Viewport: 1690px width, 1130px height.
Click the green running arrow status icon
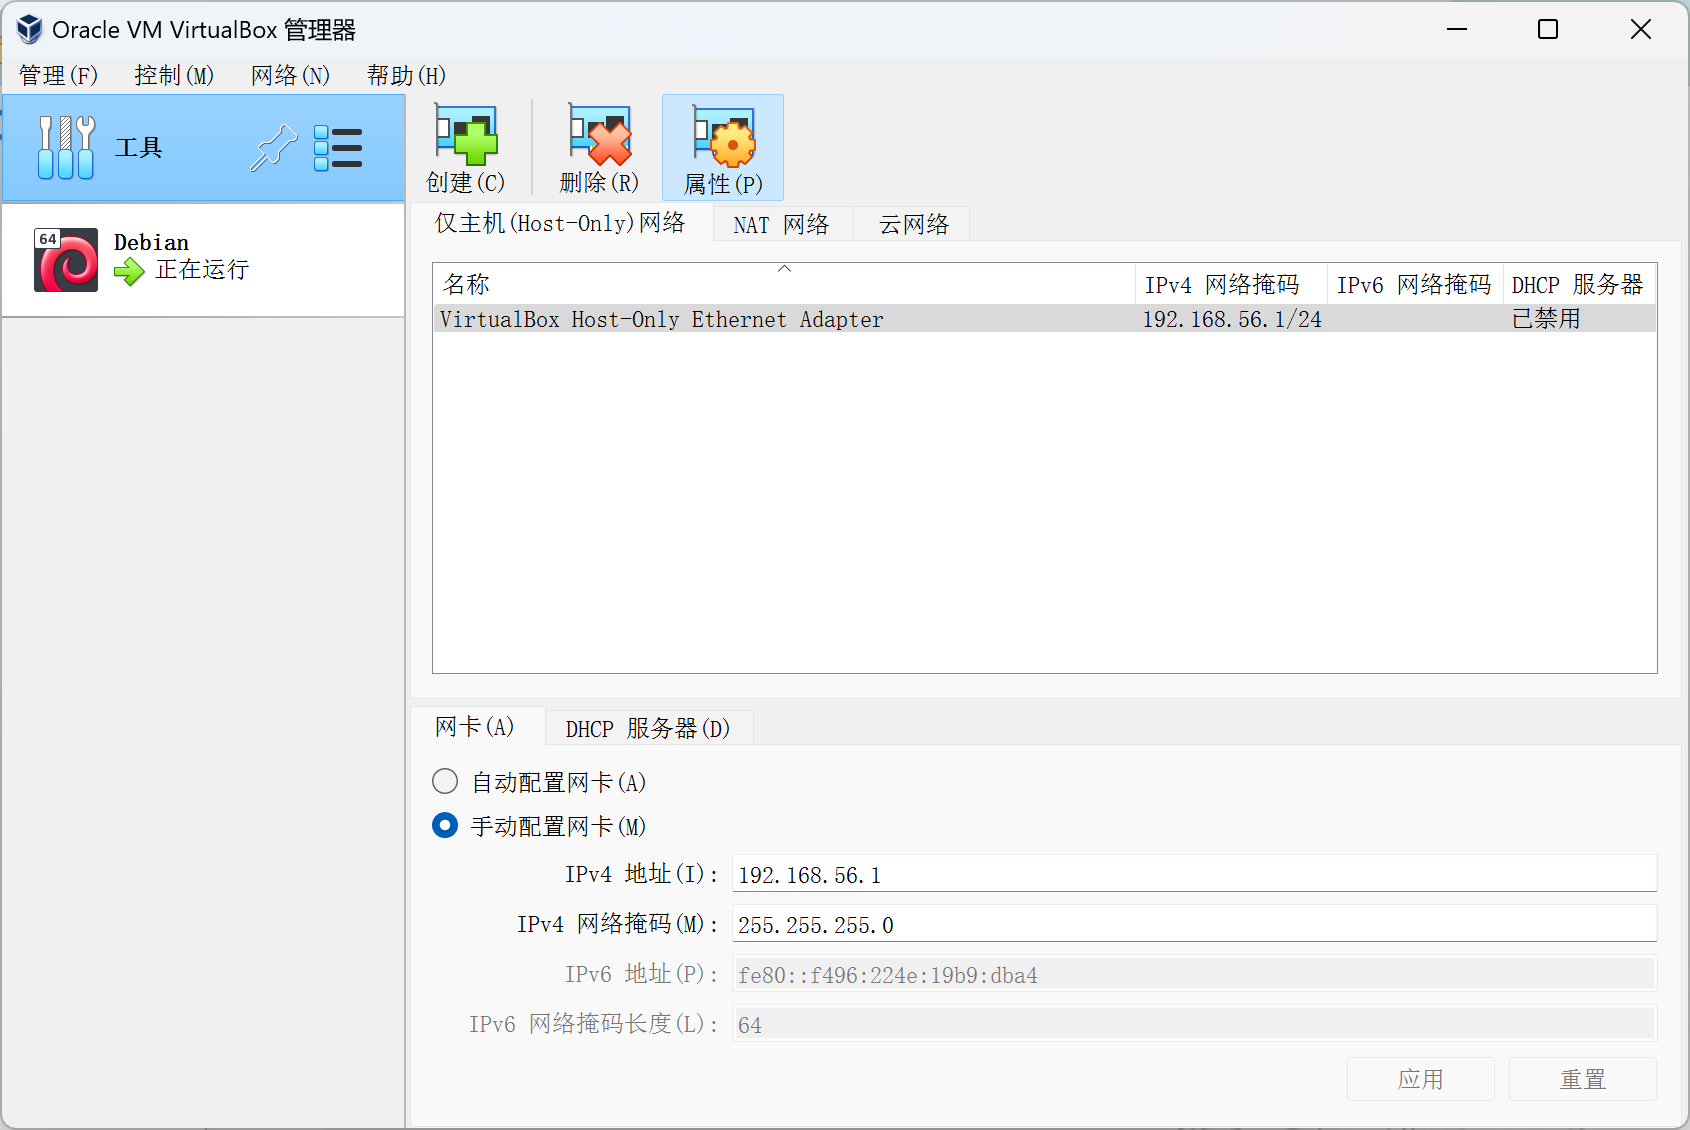tap(129, 271)
